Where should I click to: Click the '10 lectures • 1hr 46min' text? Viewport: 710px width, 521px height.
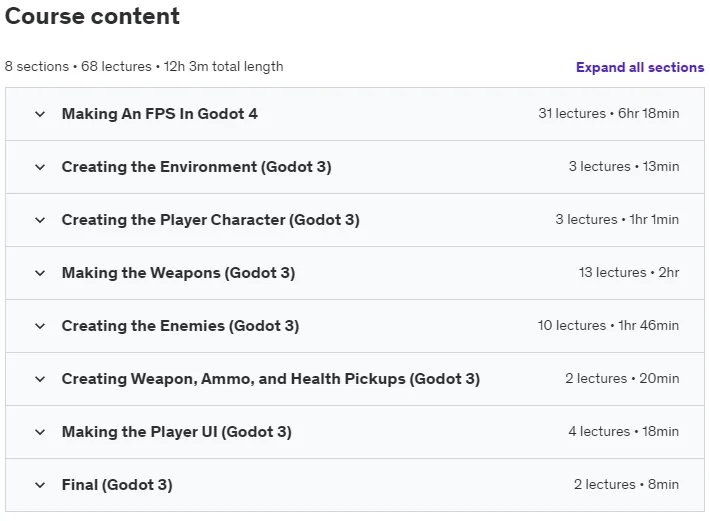point(608,325)
